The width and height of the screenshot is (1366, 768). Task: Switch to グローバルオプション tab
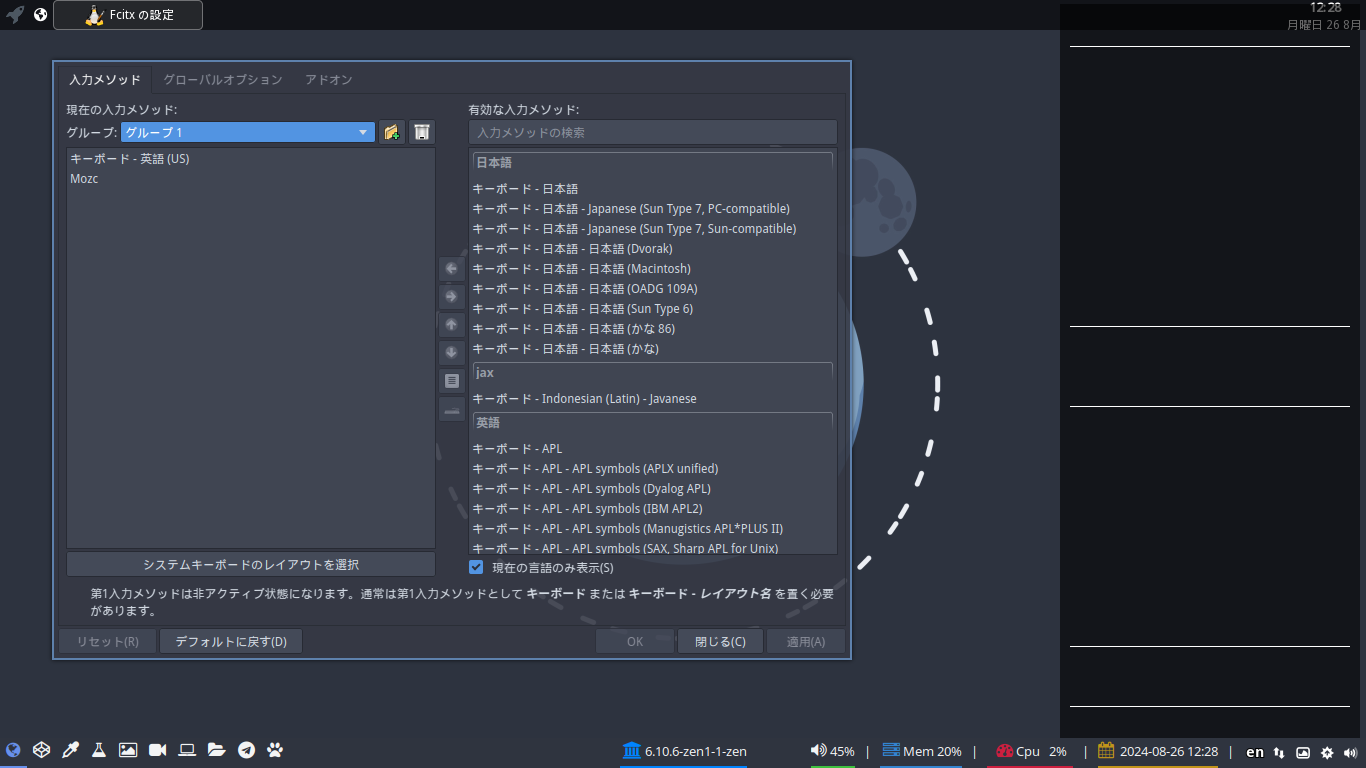pos(222,79)
